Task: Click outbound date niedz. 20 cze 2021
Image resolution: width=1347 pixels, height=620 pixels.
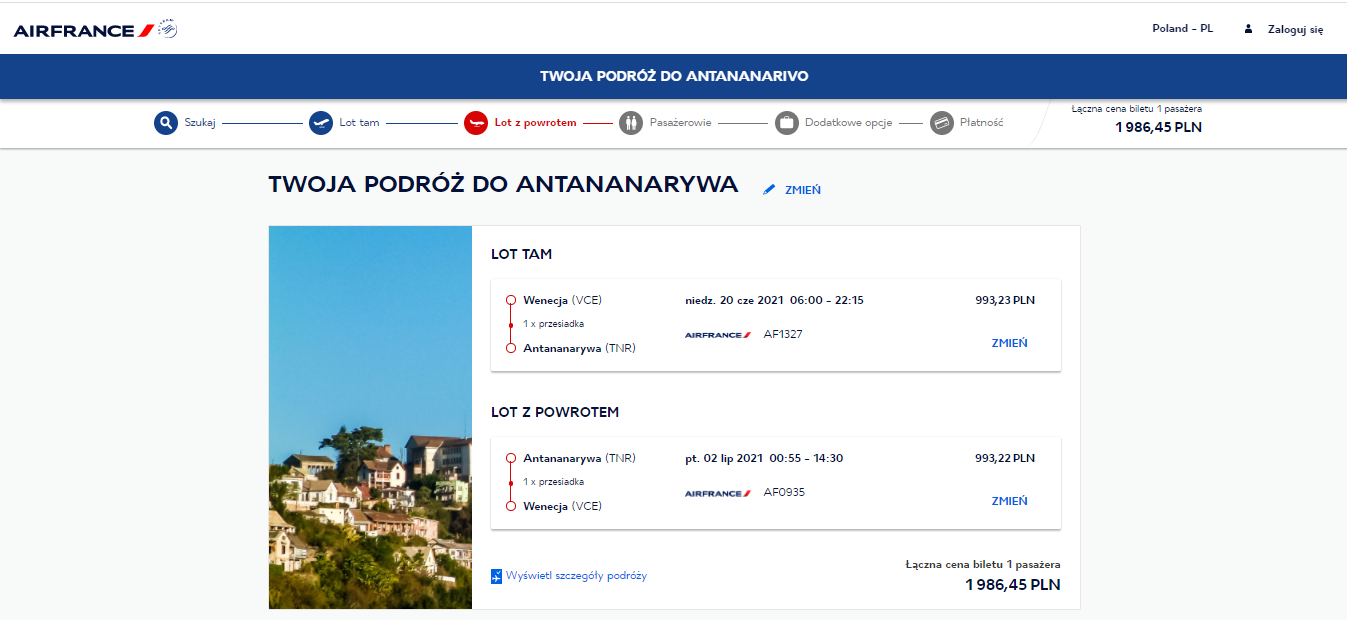Action: click(734, 300)
